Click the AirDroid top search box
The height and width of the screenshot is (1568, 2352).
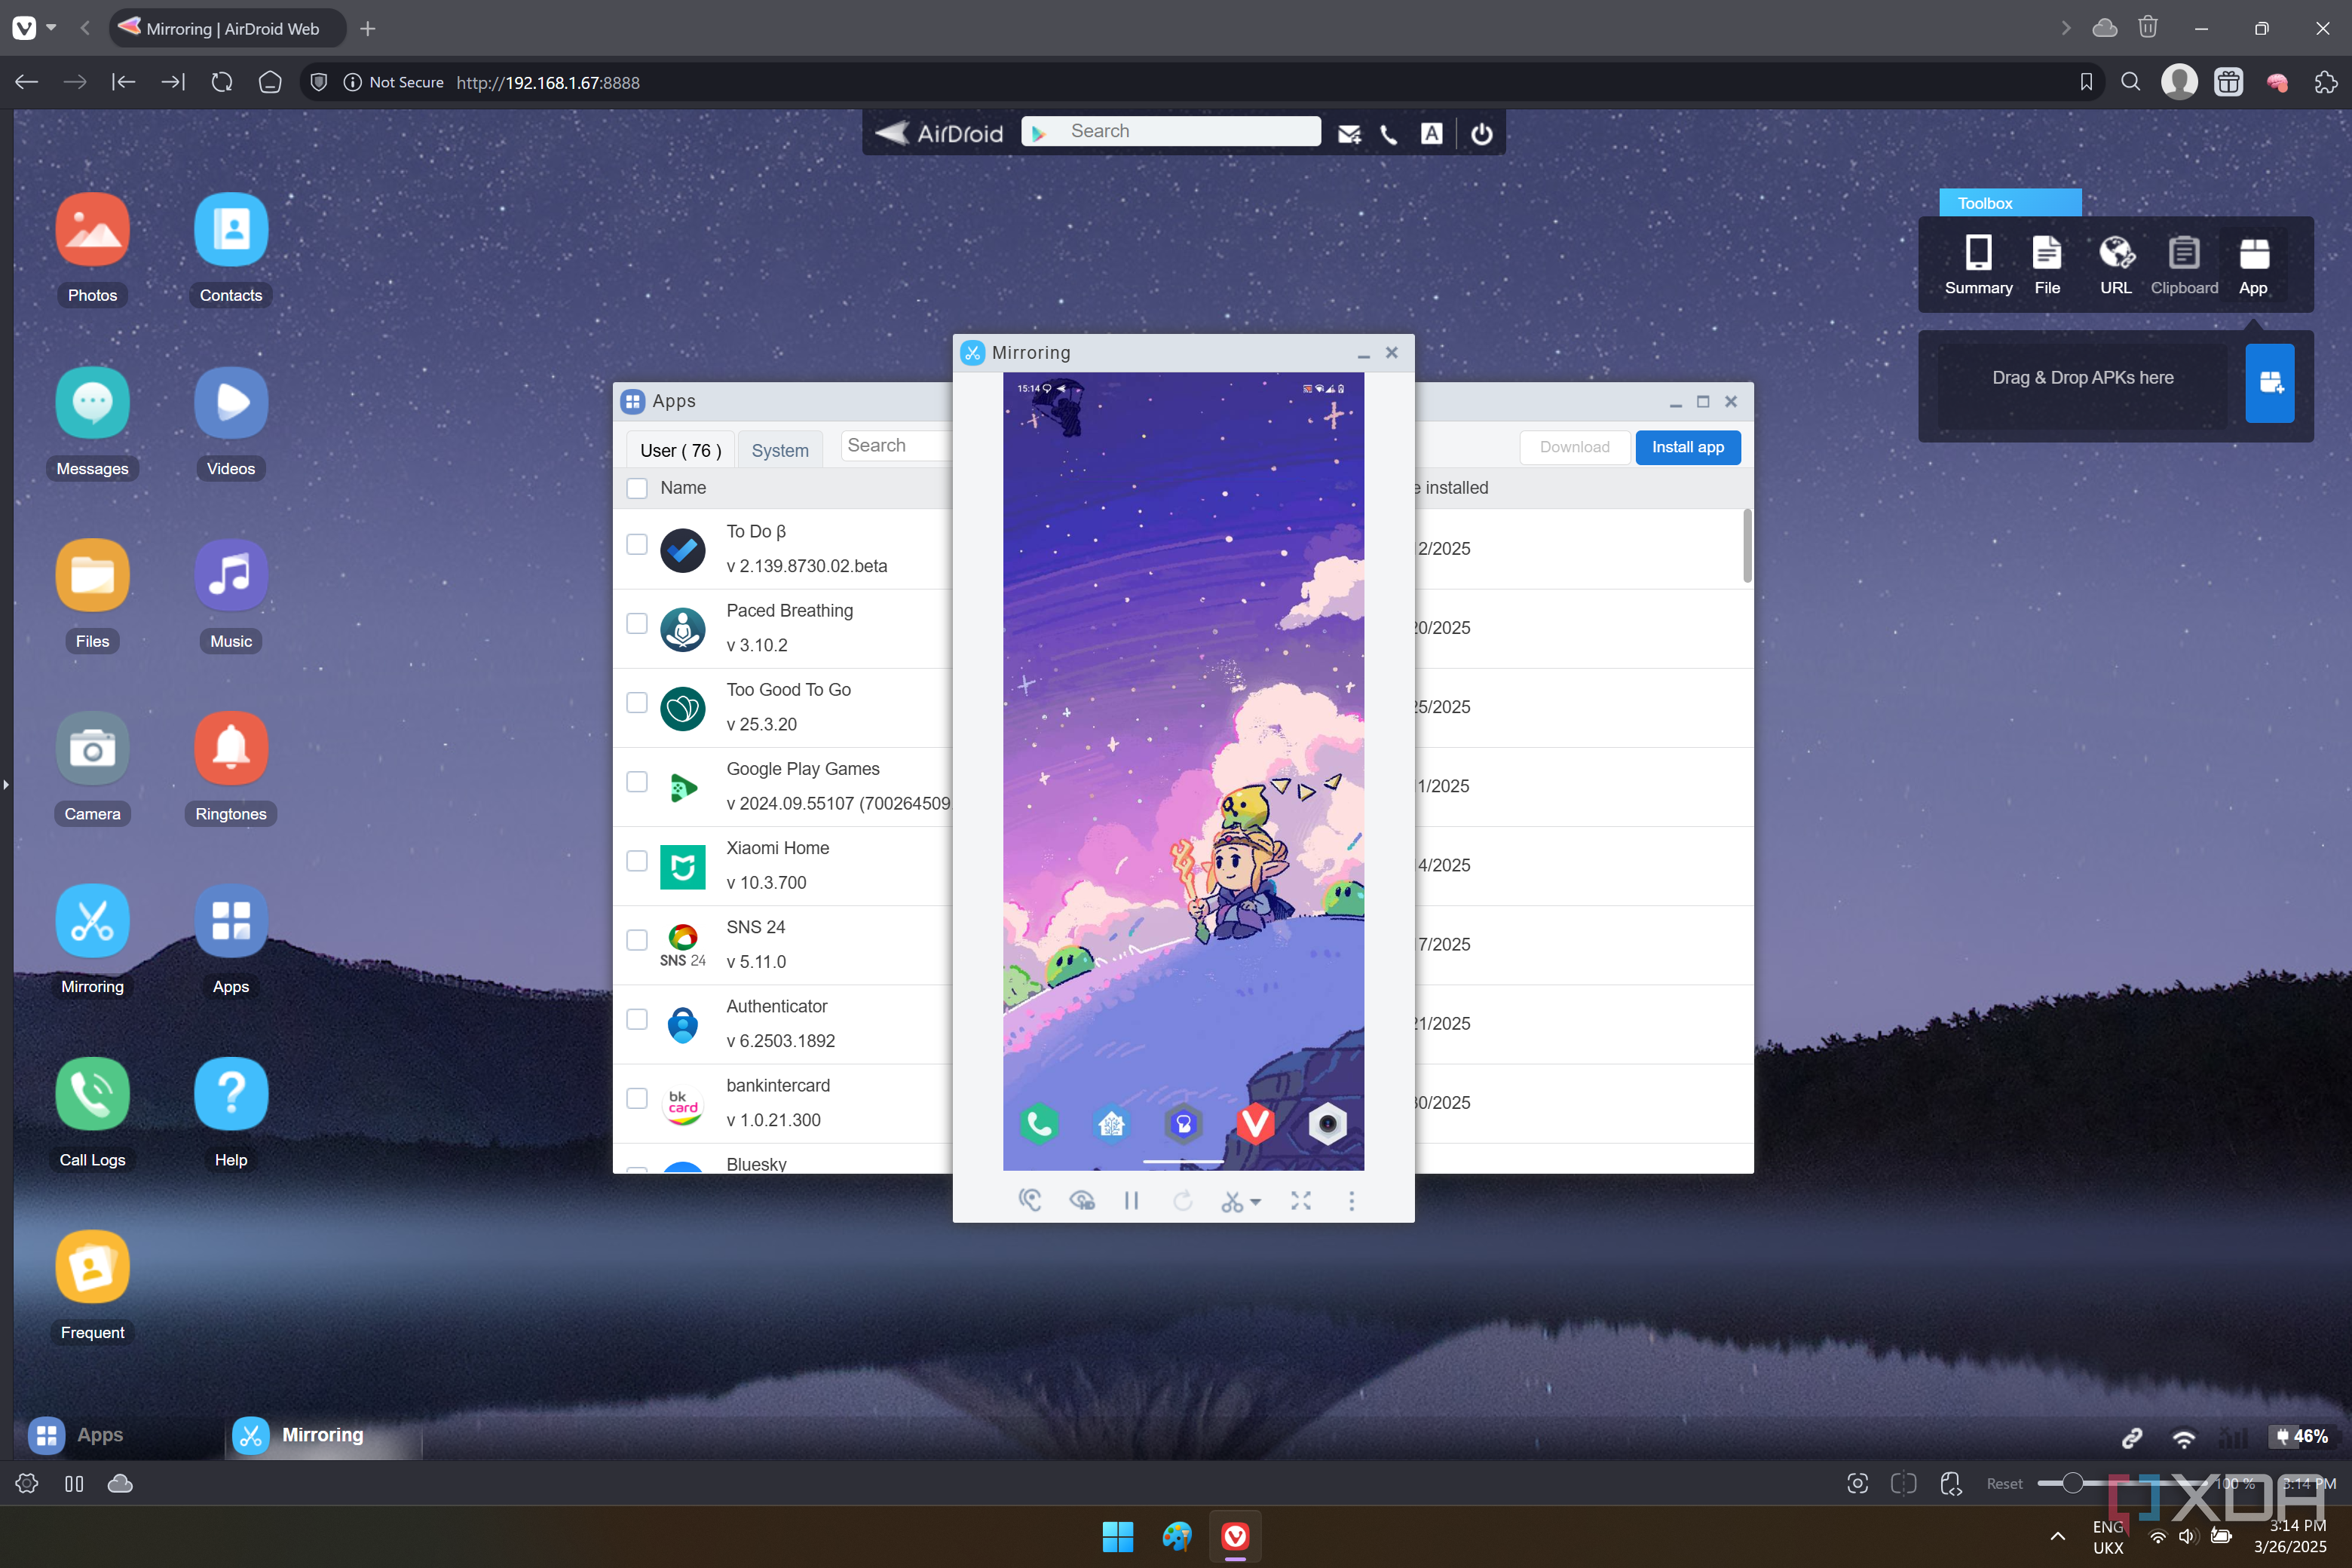tap(1171, 131)
